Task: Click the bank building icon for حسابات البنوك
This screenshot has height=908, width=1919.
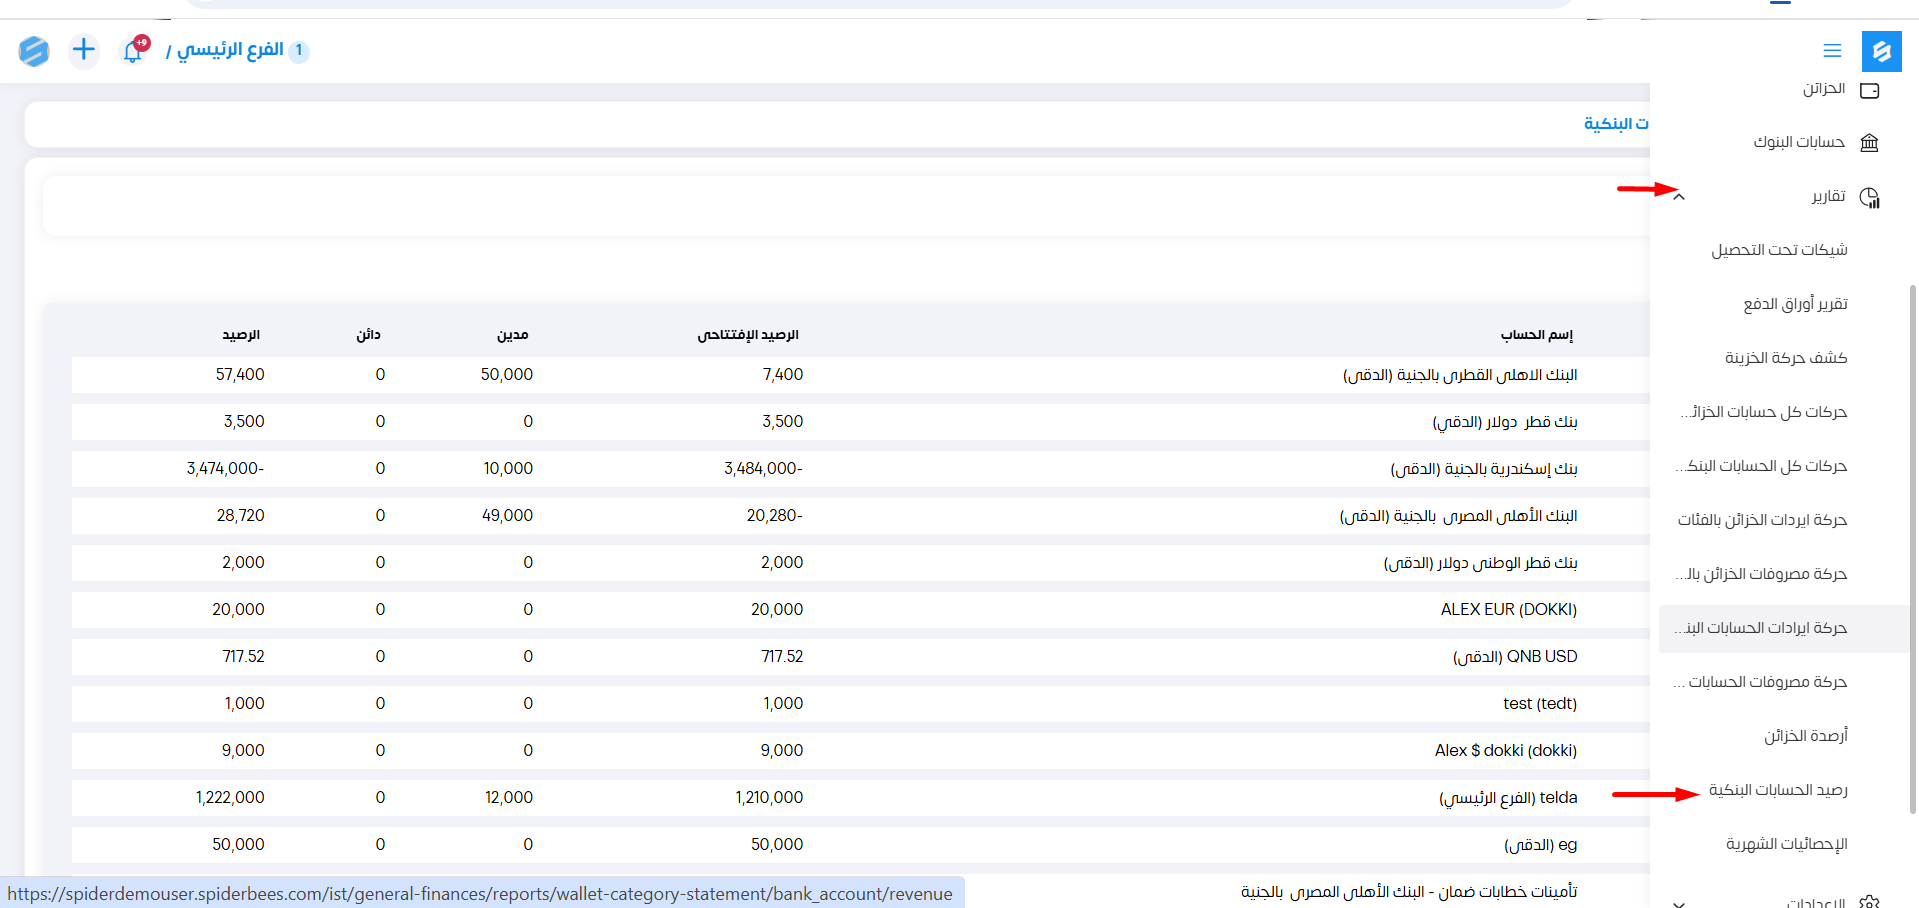Action: (1869, 142)
